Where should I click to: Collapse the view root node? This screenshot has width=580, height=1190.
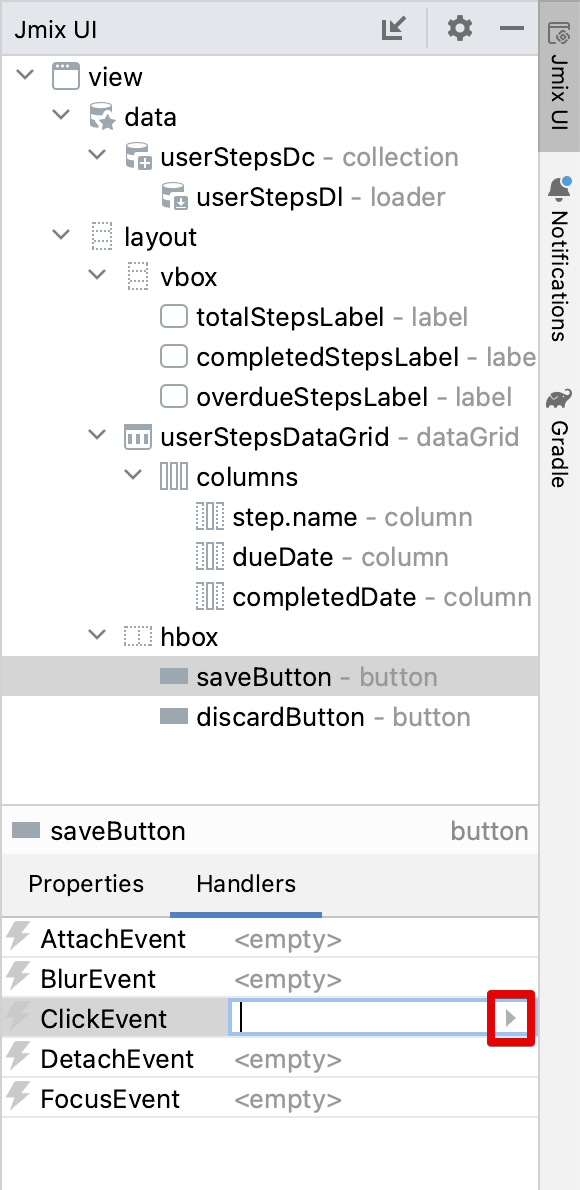point(26,76)
